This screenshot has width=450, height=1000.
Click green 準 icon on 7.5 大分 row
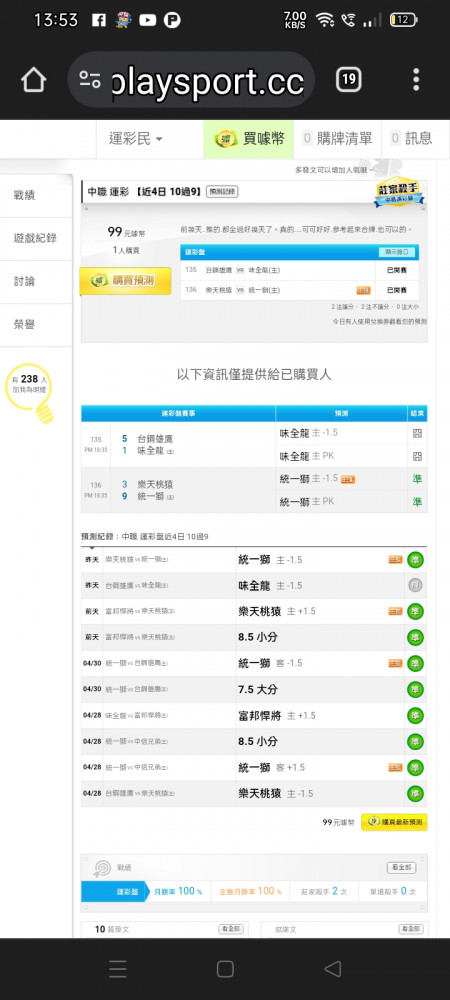(x=416, y=689)
